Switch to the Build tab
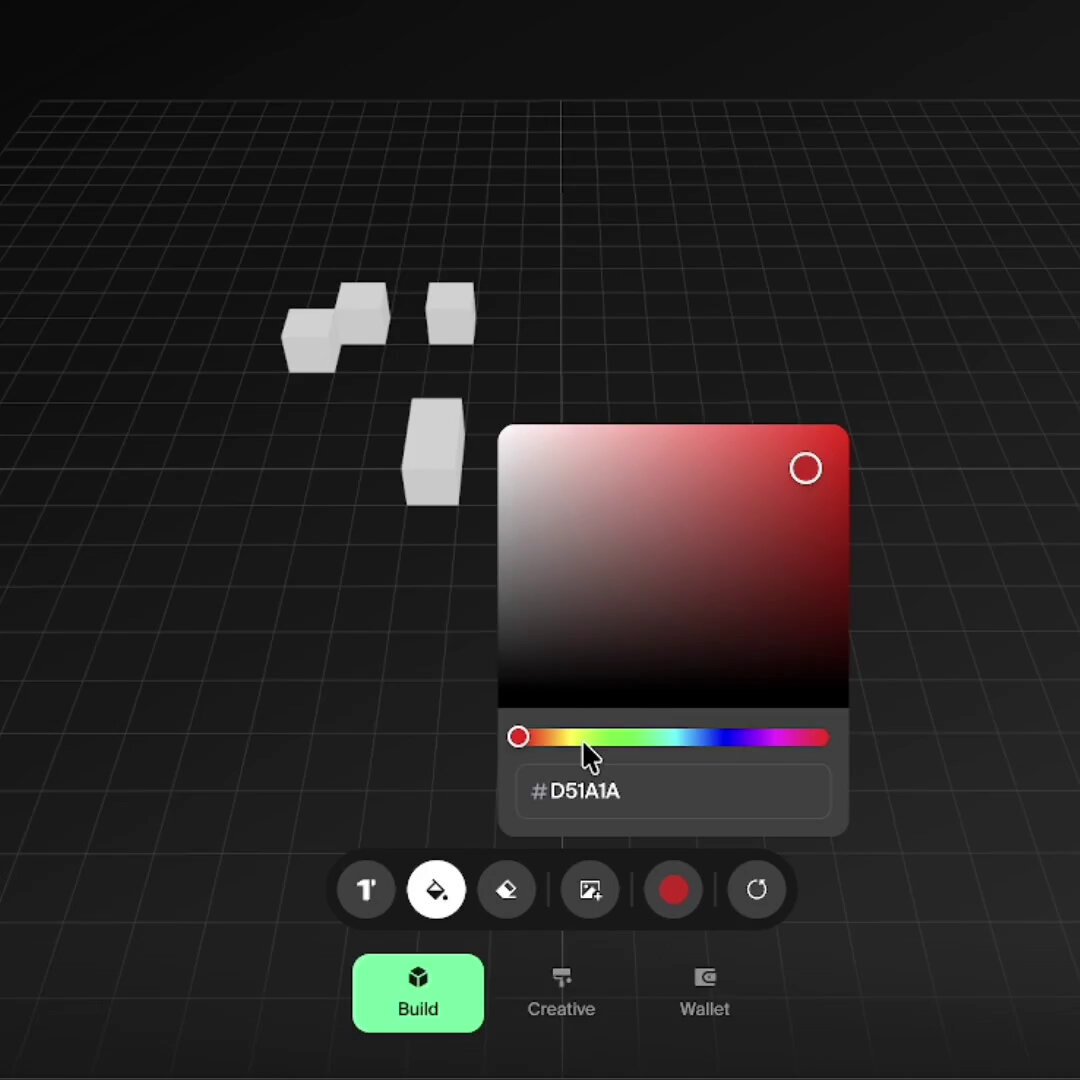The image size is (1080, 1080). [418, 993]
